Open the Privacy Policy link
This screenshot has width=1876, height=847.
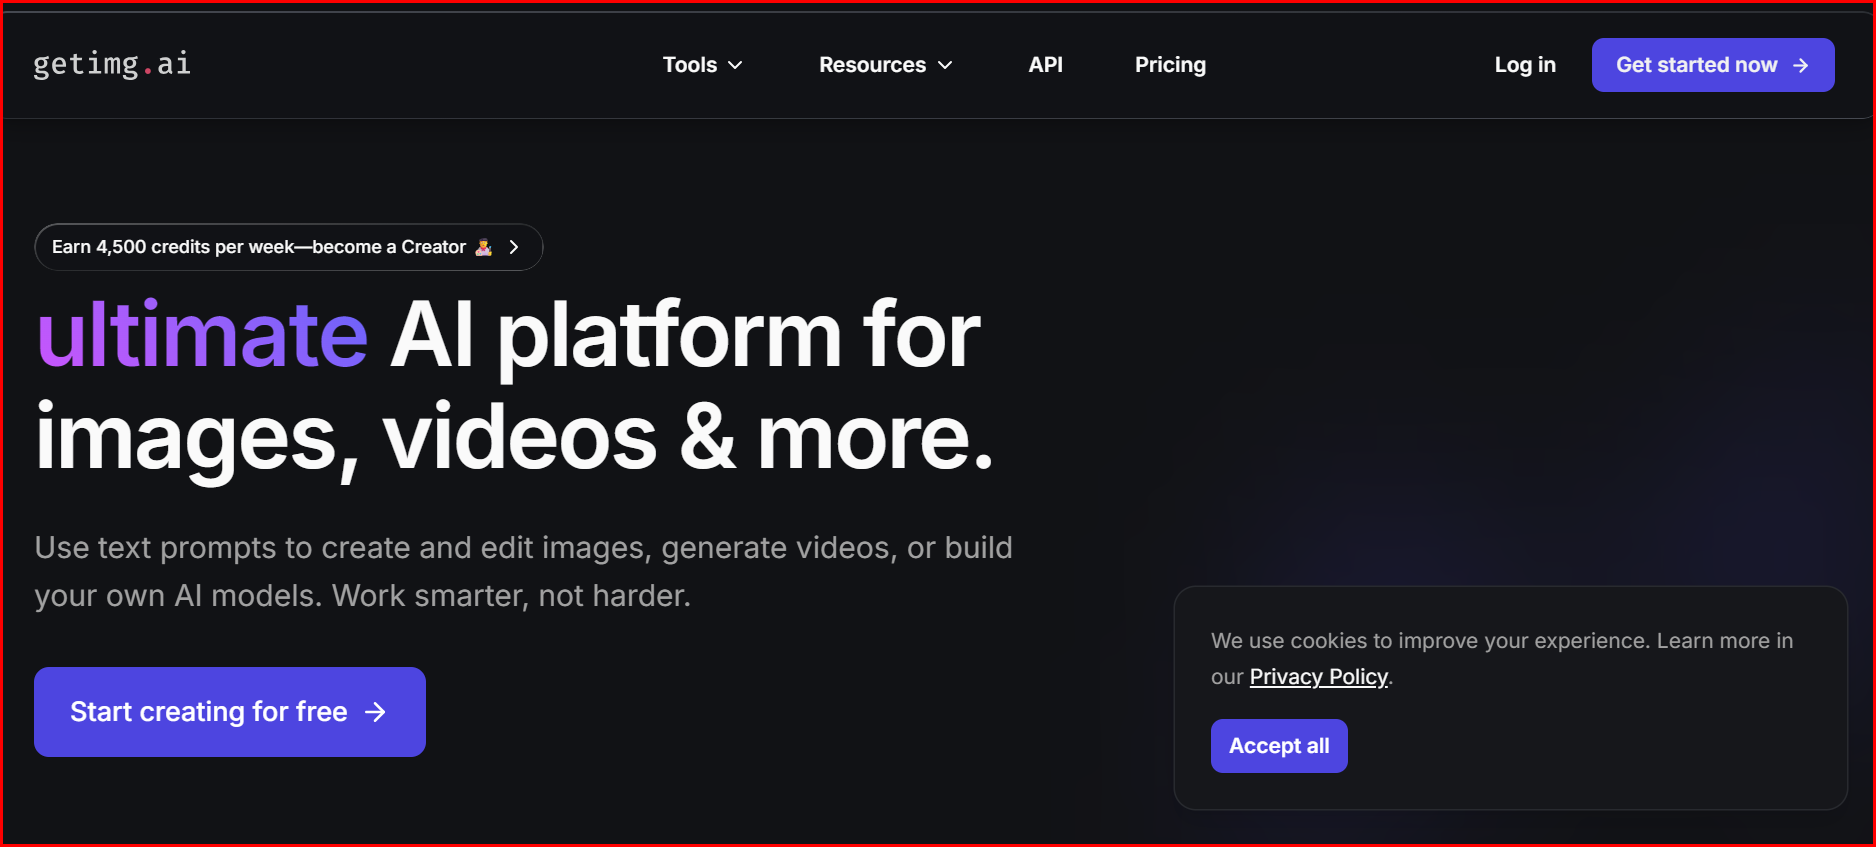[1318, 677]
